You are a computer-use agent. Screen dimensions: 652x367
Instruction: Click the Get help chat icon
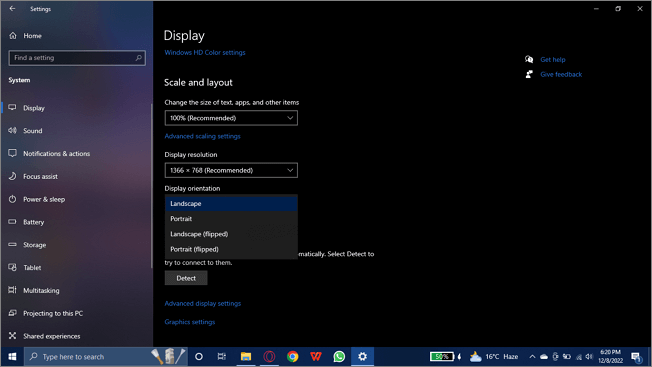[x=529, y=59]
